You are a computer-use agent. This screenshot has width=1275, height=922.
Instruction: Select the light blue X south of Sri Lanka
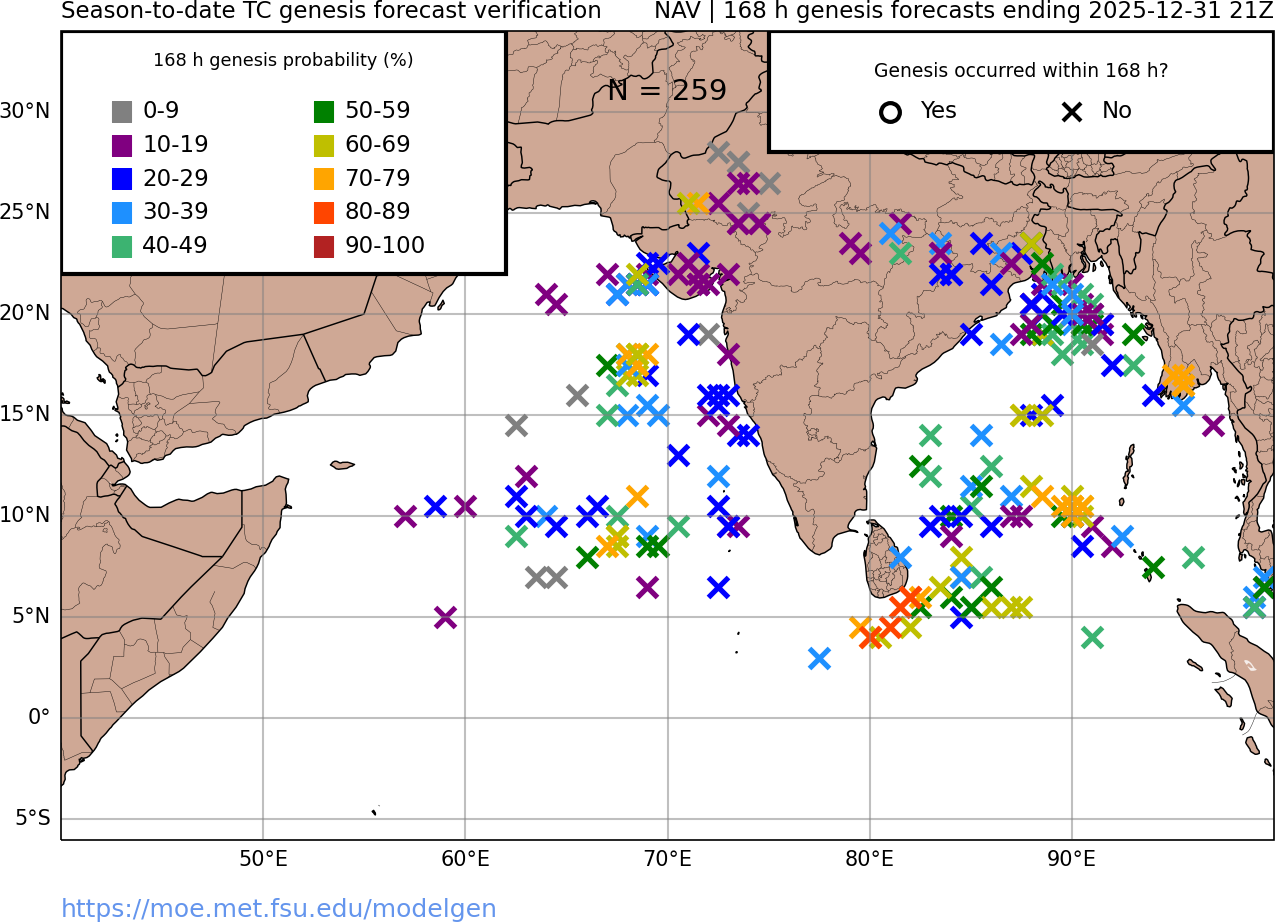(819, 658)
